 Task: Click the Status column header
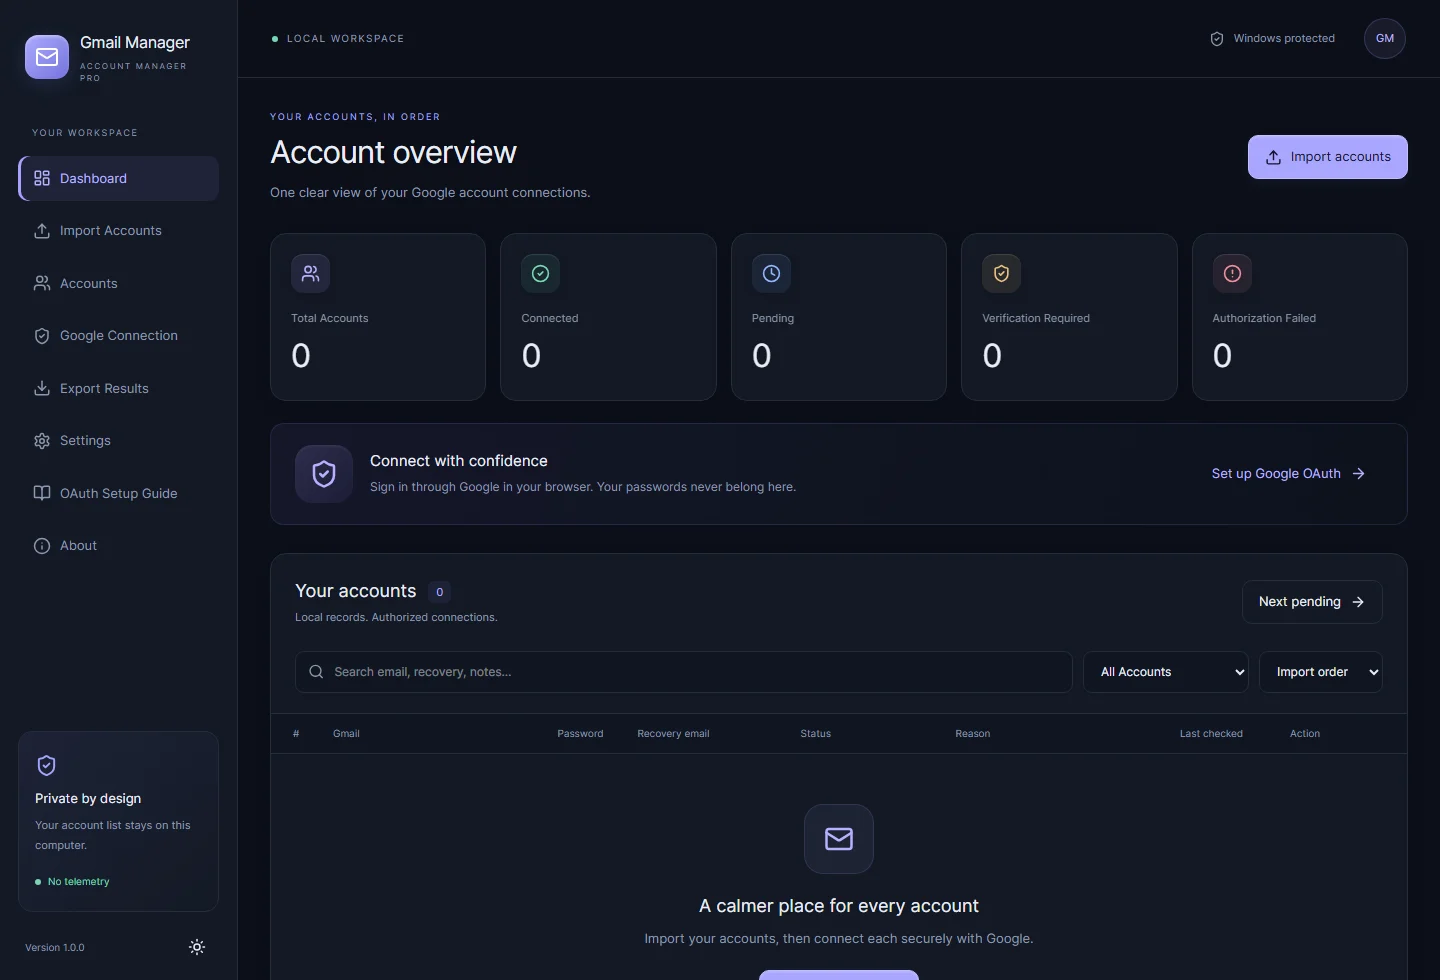pos(815,734)
